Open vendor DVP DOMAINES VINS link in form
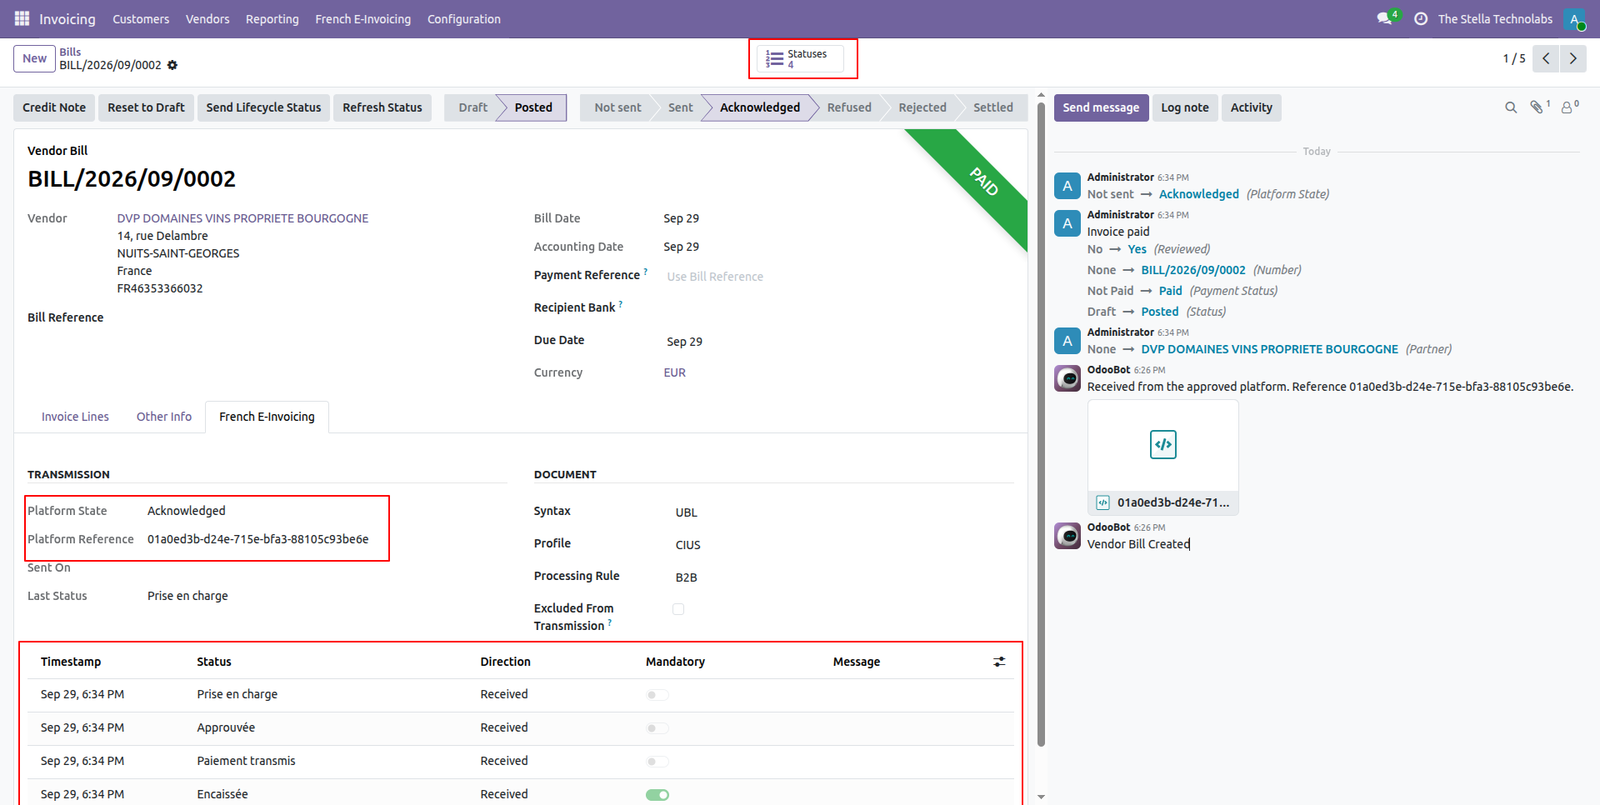The height and width of the screenshot is (805, 1600). pos(243,218)
